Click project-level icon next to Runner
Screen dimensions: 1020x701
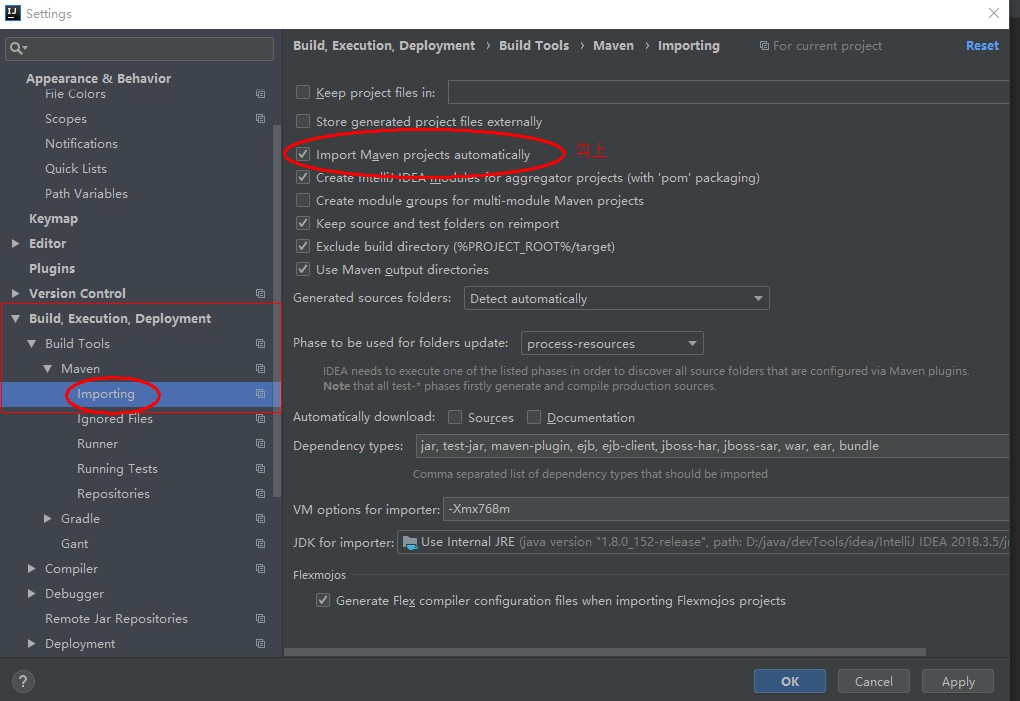(260, 443)
